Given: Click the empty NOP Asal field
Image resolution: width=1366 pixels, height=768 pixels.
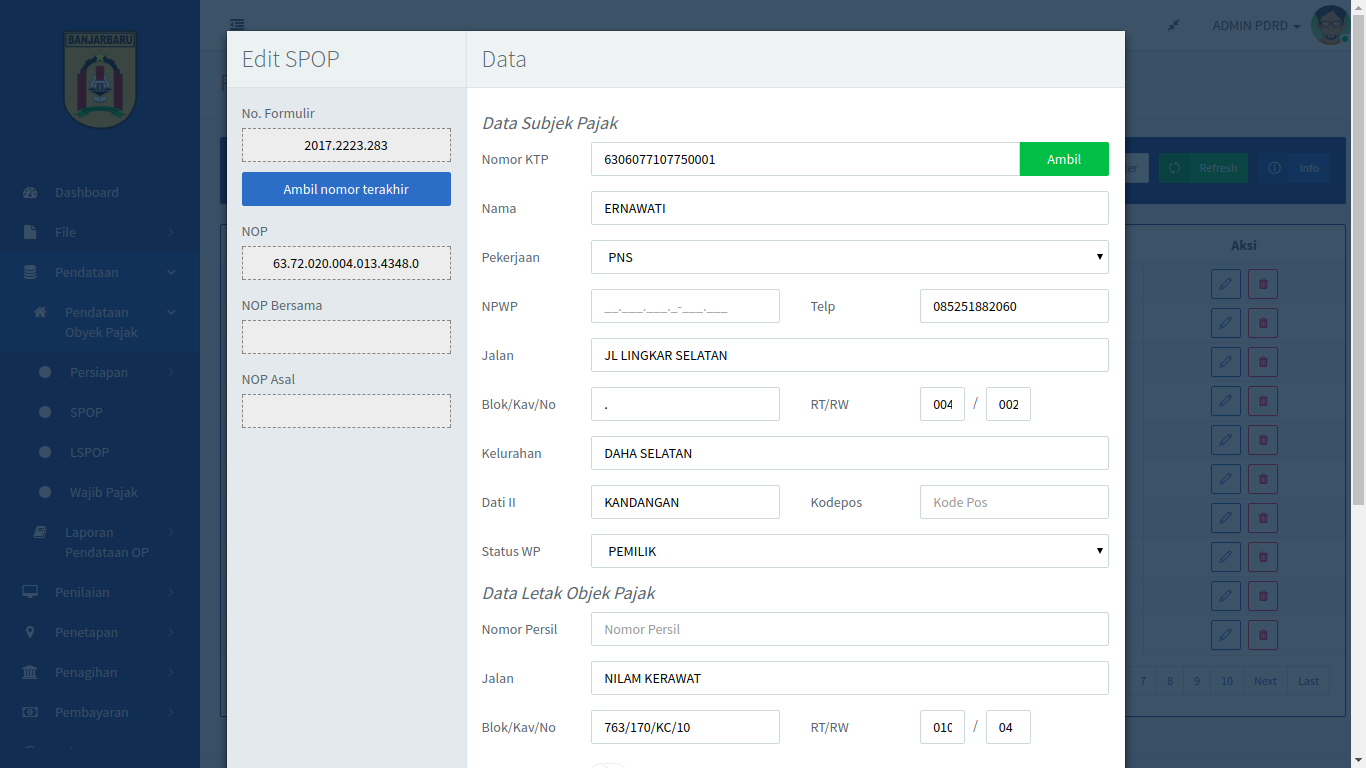Looking at the screenshot, I should pos(346,411).
